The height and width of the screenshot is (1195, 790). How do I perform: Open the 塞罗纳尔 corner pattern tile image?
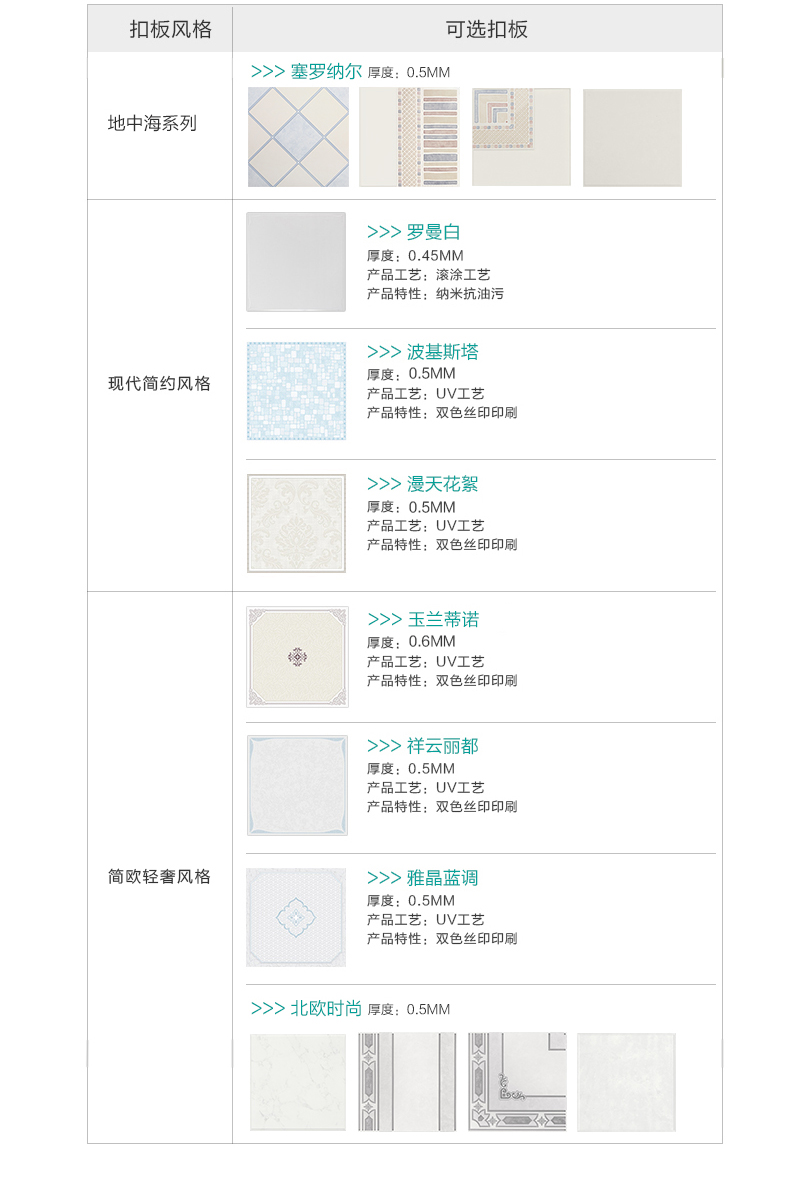pyautogui.click(x=521, y=137)
